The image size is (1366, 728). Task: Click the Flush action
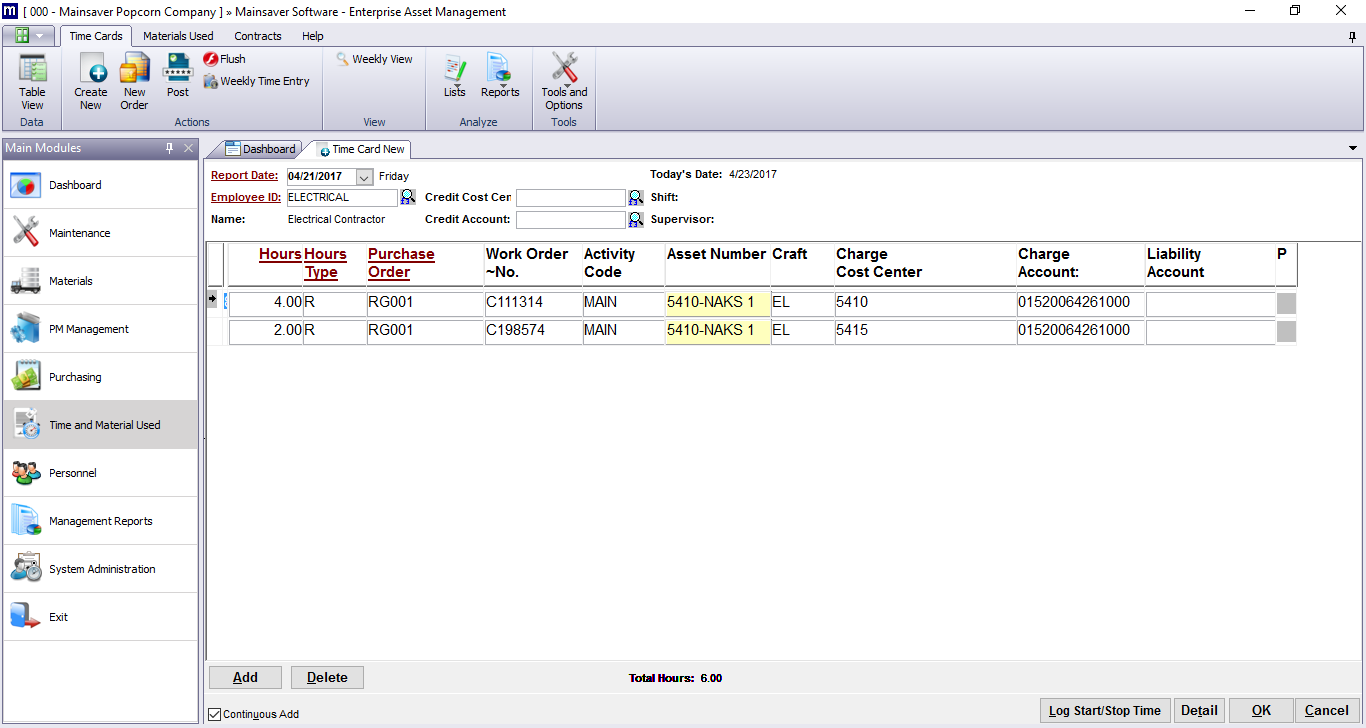click(225, 59)
